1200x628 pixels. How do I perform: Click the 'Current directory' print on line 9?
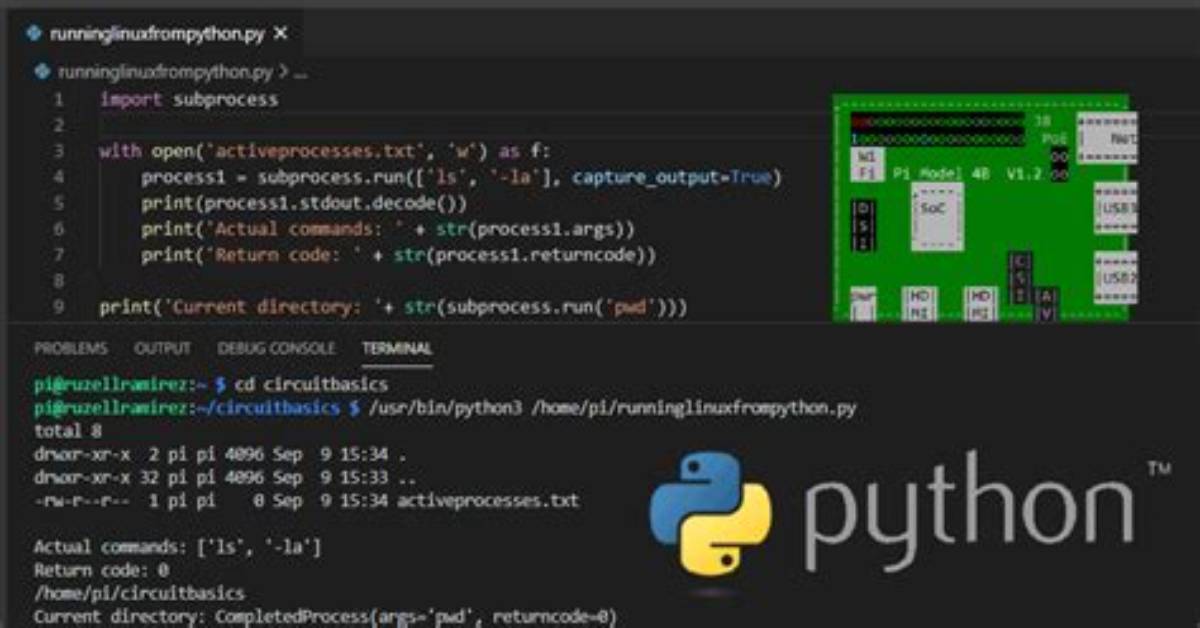pyautogui.click(x=393, y=307)
